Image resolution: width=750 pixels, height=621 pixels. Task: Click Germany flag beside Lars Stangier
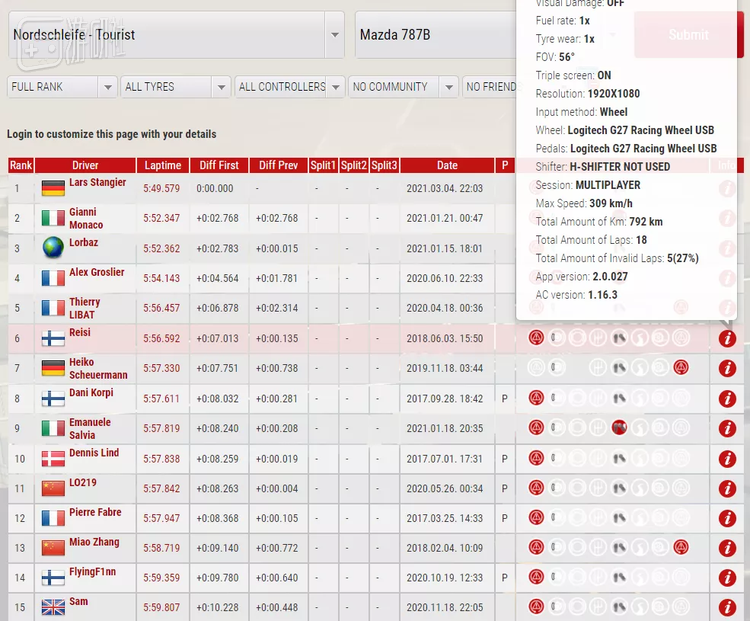pyautogui.click(x=53, y=188)
